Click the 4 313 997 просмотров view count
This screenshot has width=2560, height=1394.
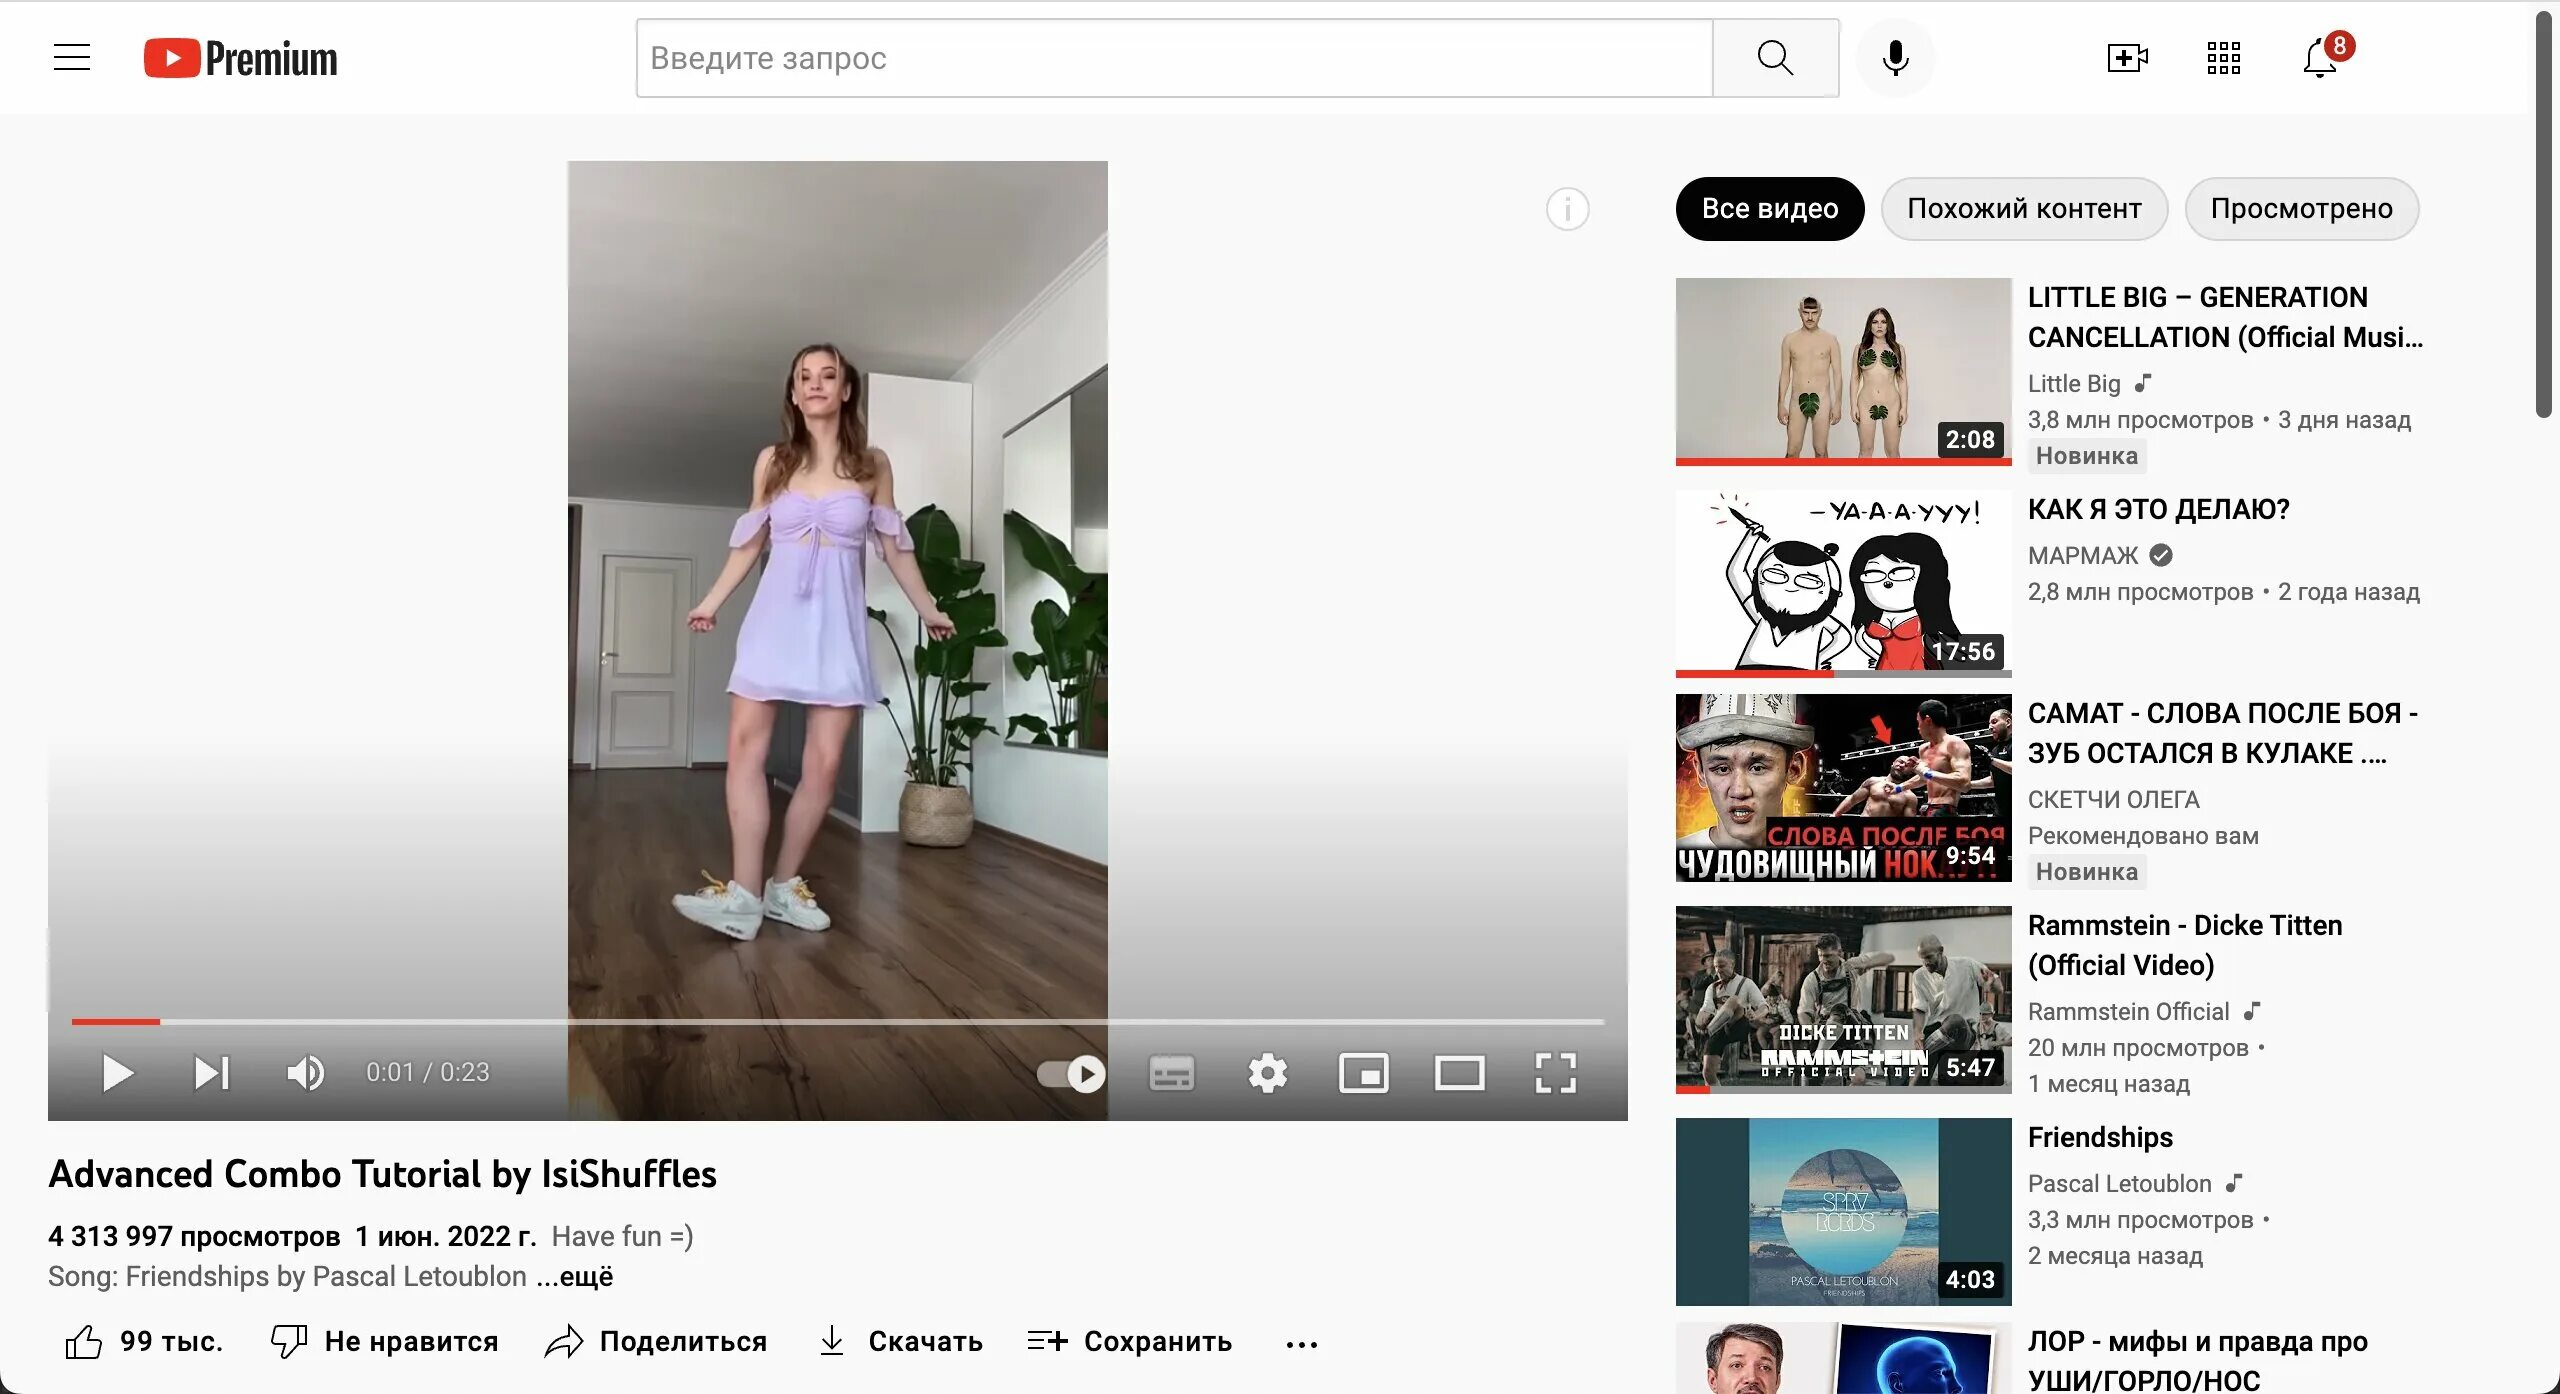(194, 1237)
